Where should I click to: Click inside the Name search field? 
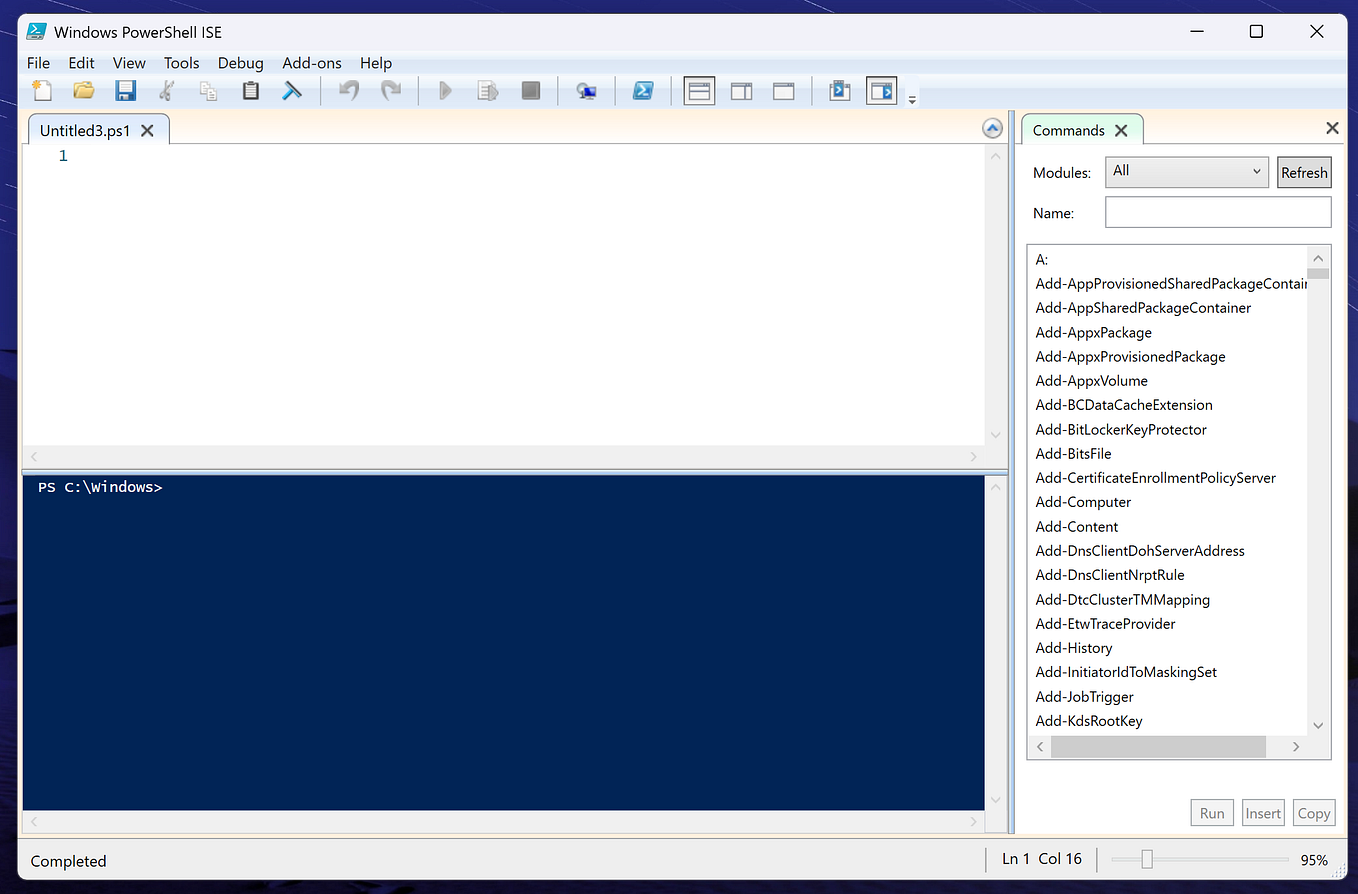pyautogui.click(x=1218, y=212)
